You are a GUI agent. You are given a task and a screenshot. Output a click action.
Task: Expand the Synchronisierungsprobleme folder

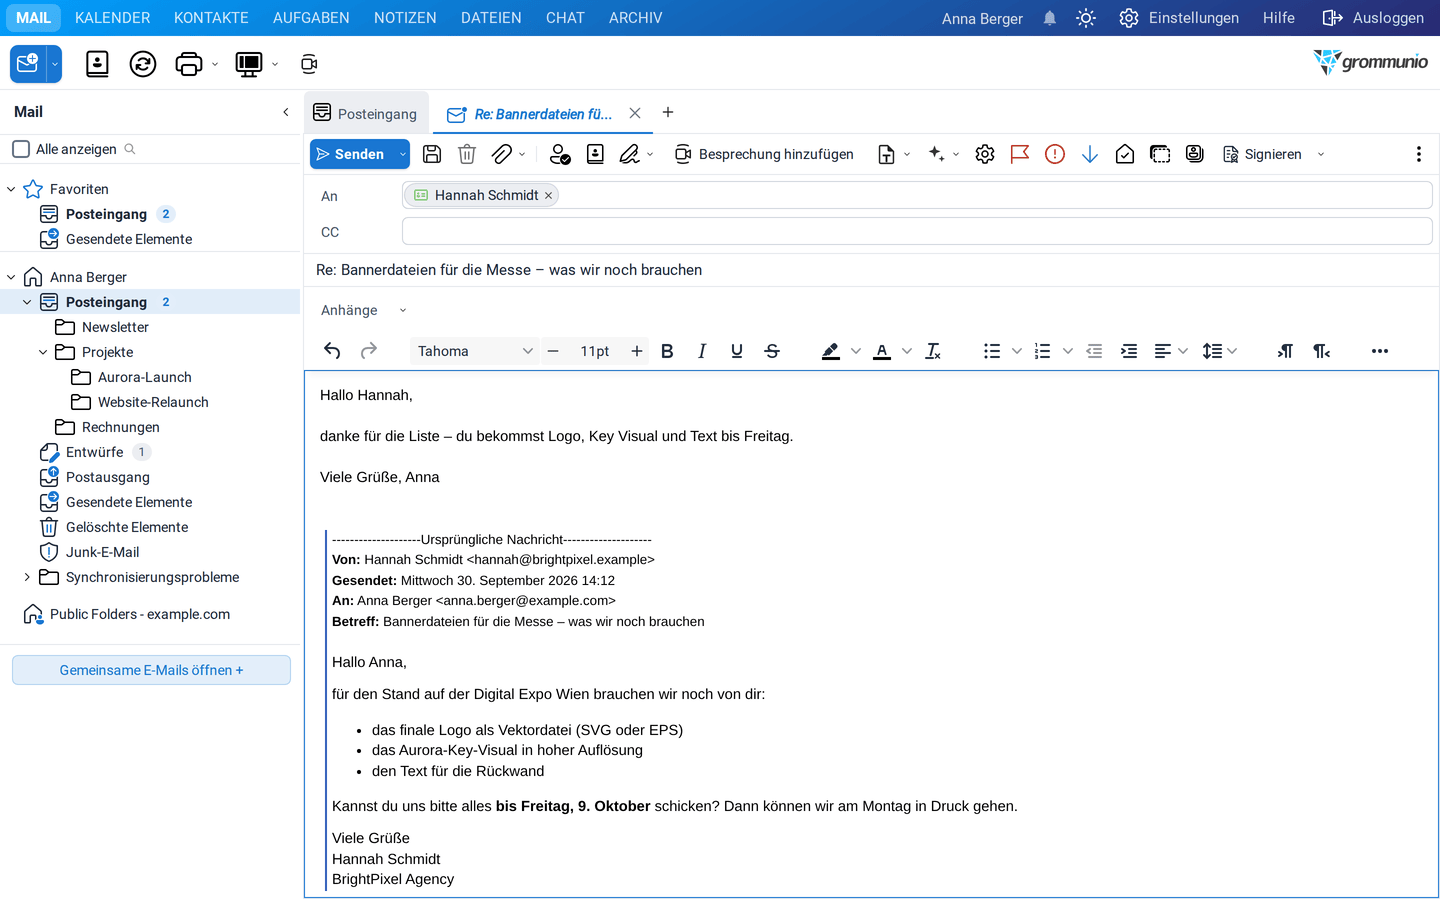pyautogui.click(x=27, y=577)
